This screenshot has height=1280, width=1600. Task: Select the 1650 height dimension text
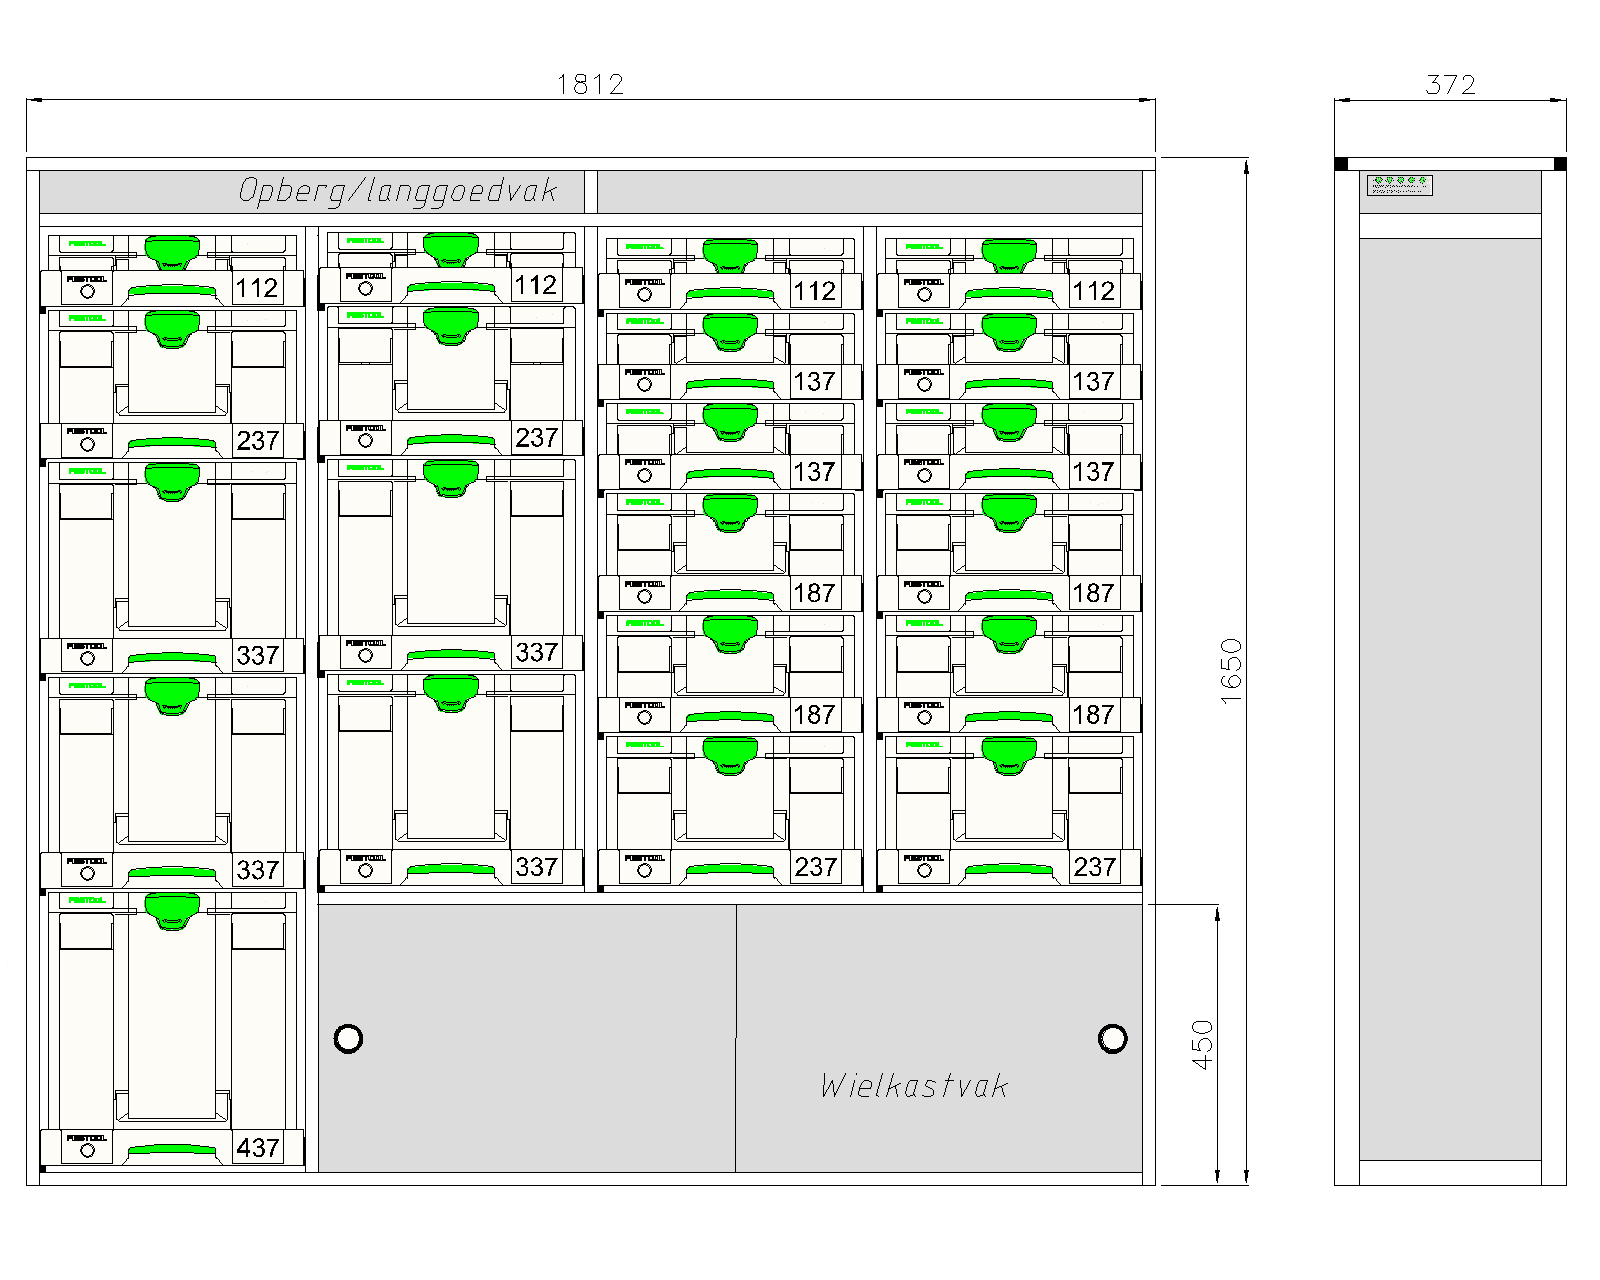tap(1231, 670)
